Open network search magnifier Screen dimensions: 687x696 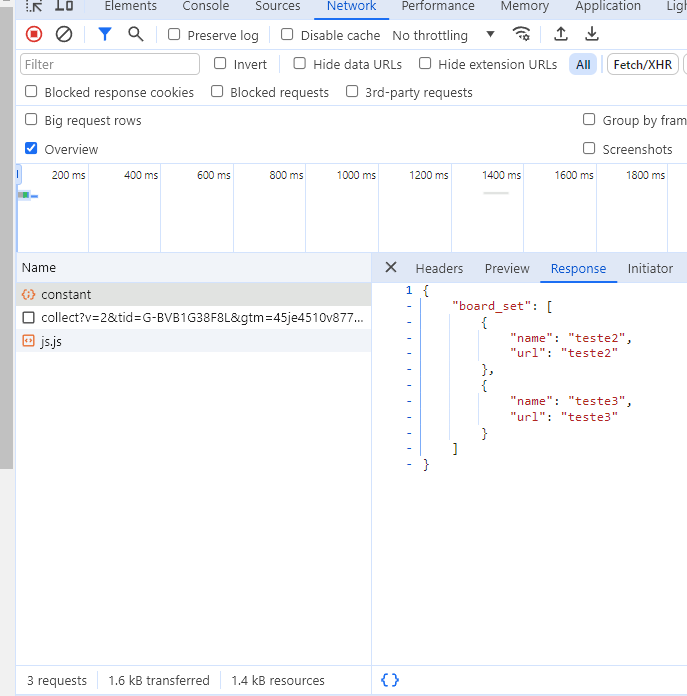pyautogui.click(x=136, y=34)
